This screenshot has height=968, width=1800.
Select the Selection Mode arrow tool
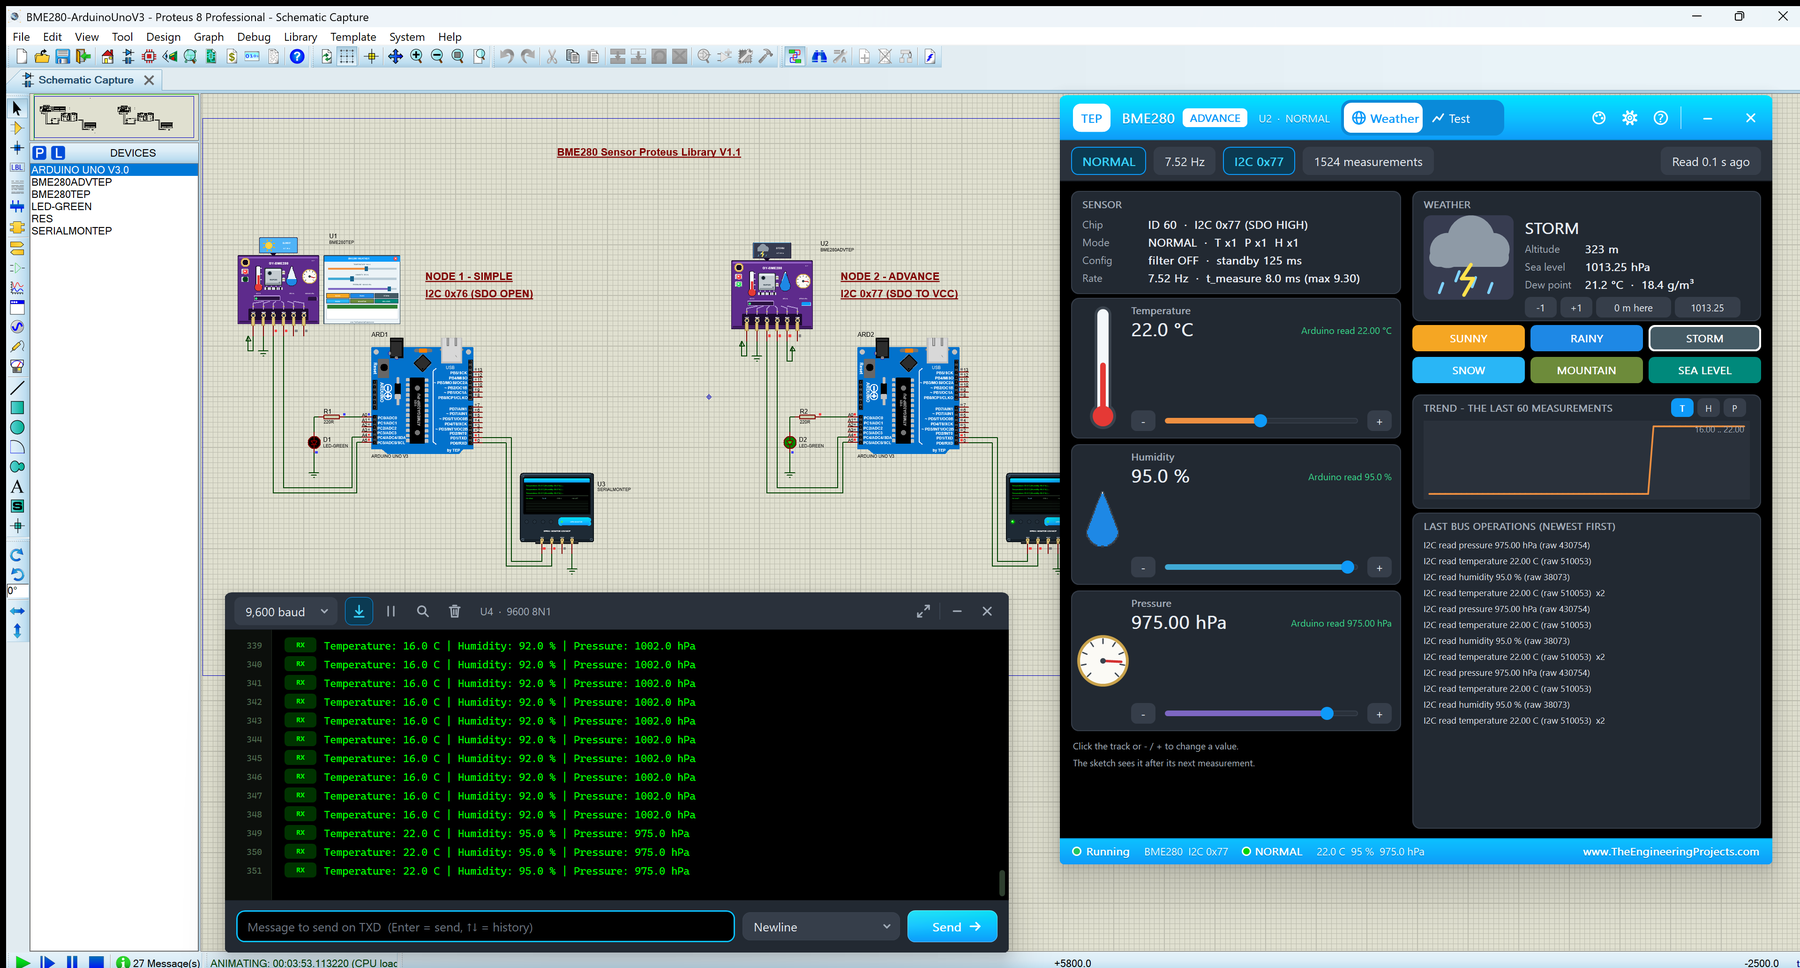point(17,108)
